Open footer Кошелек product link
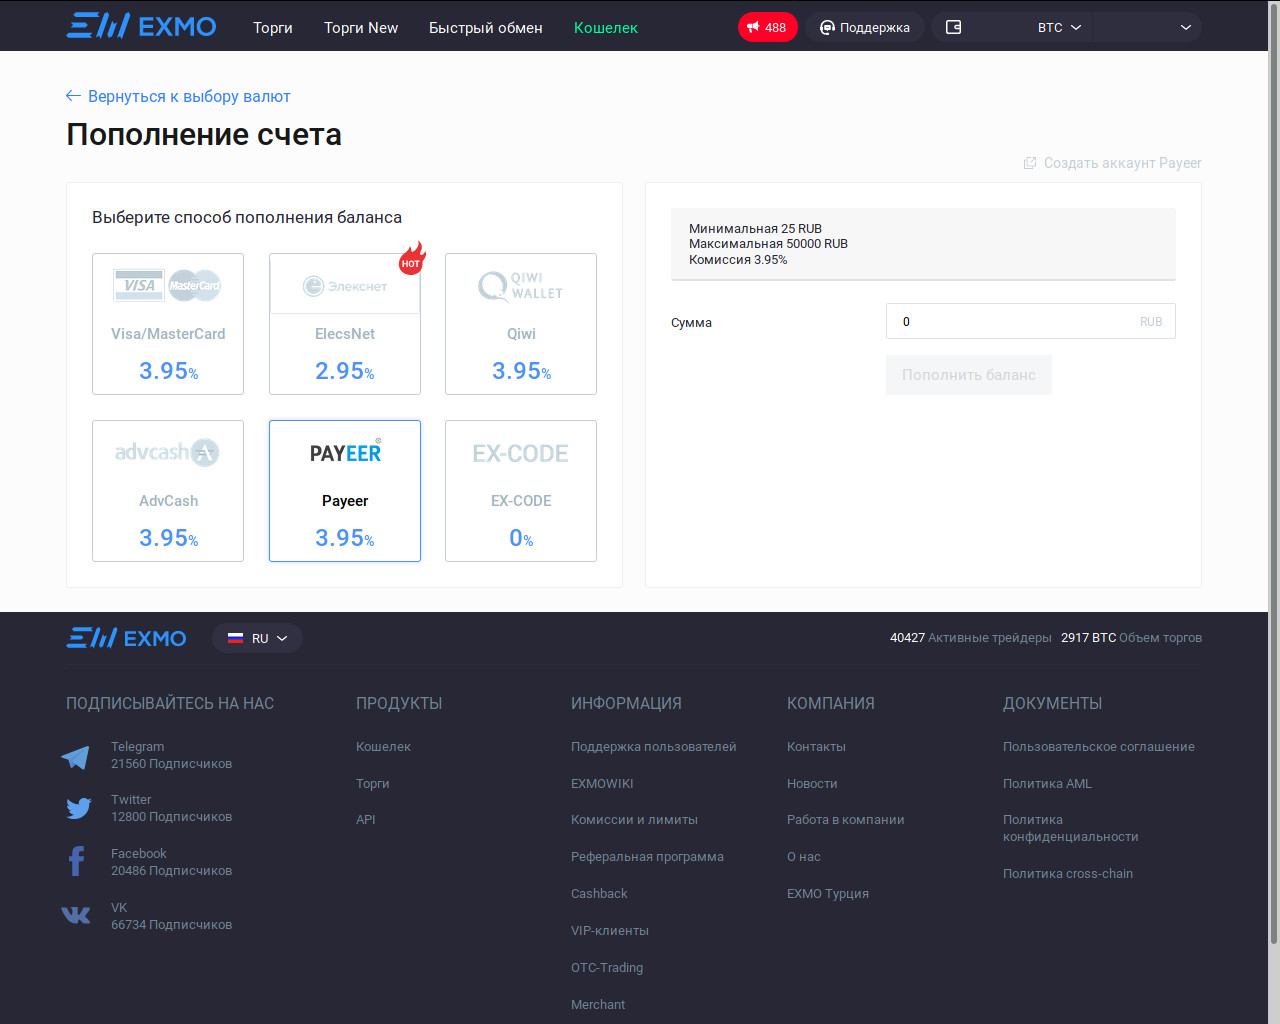This screenshot has height=1024, width=1280. (383, 747)
